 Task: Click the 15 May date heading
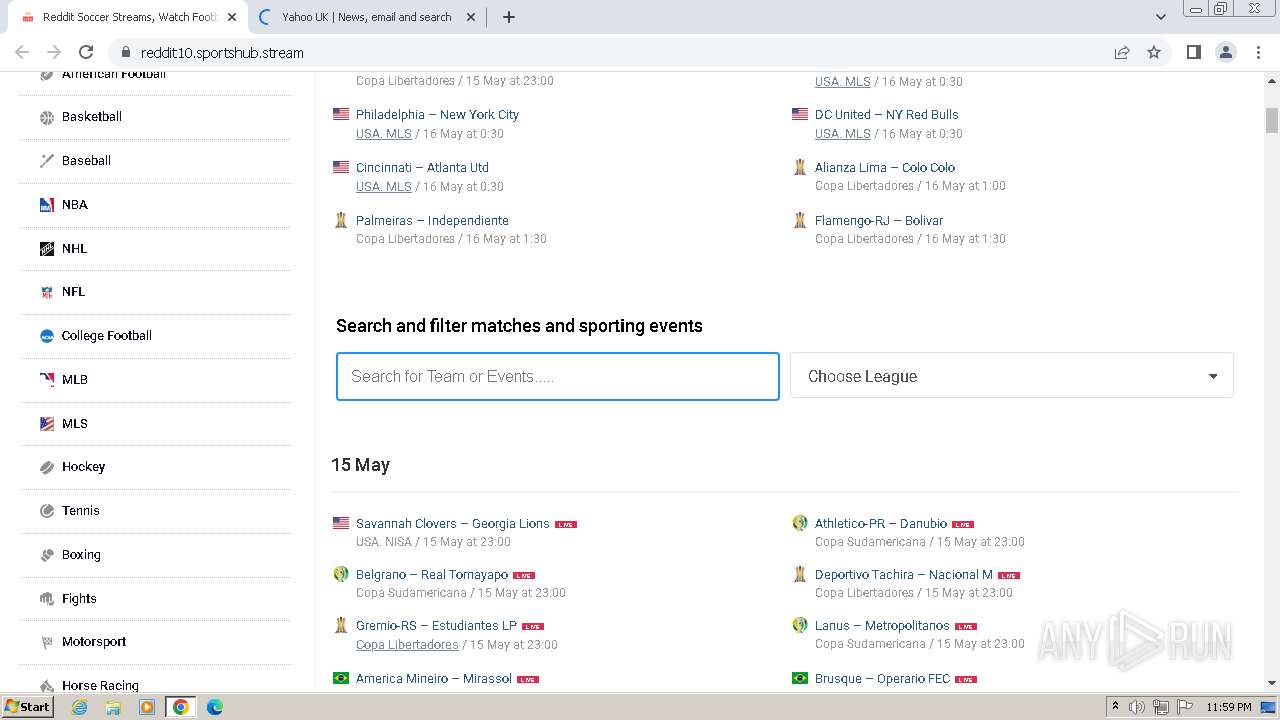[x=360, y=465]
